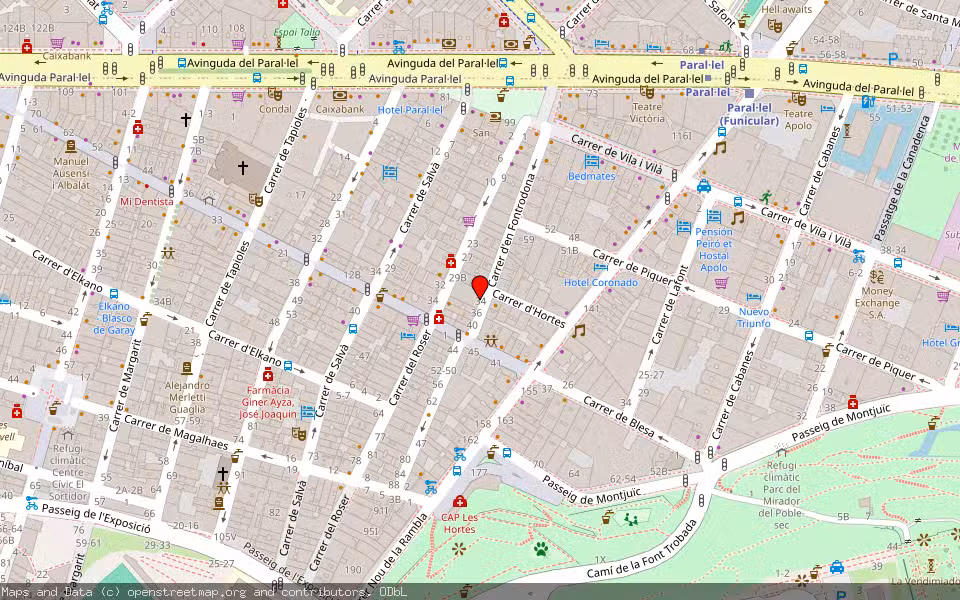This screenshot has height=600, width=960.
Task: Click shelter icon above Refugi climàtic Parc del Mirador
Action: pyautogui.click(x=781, y=452)
